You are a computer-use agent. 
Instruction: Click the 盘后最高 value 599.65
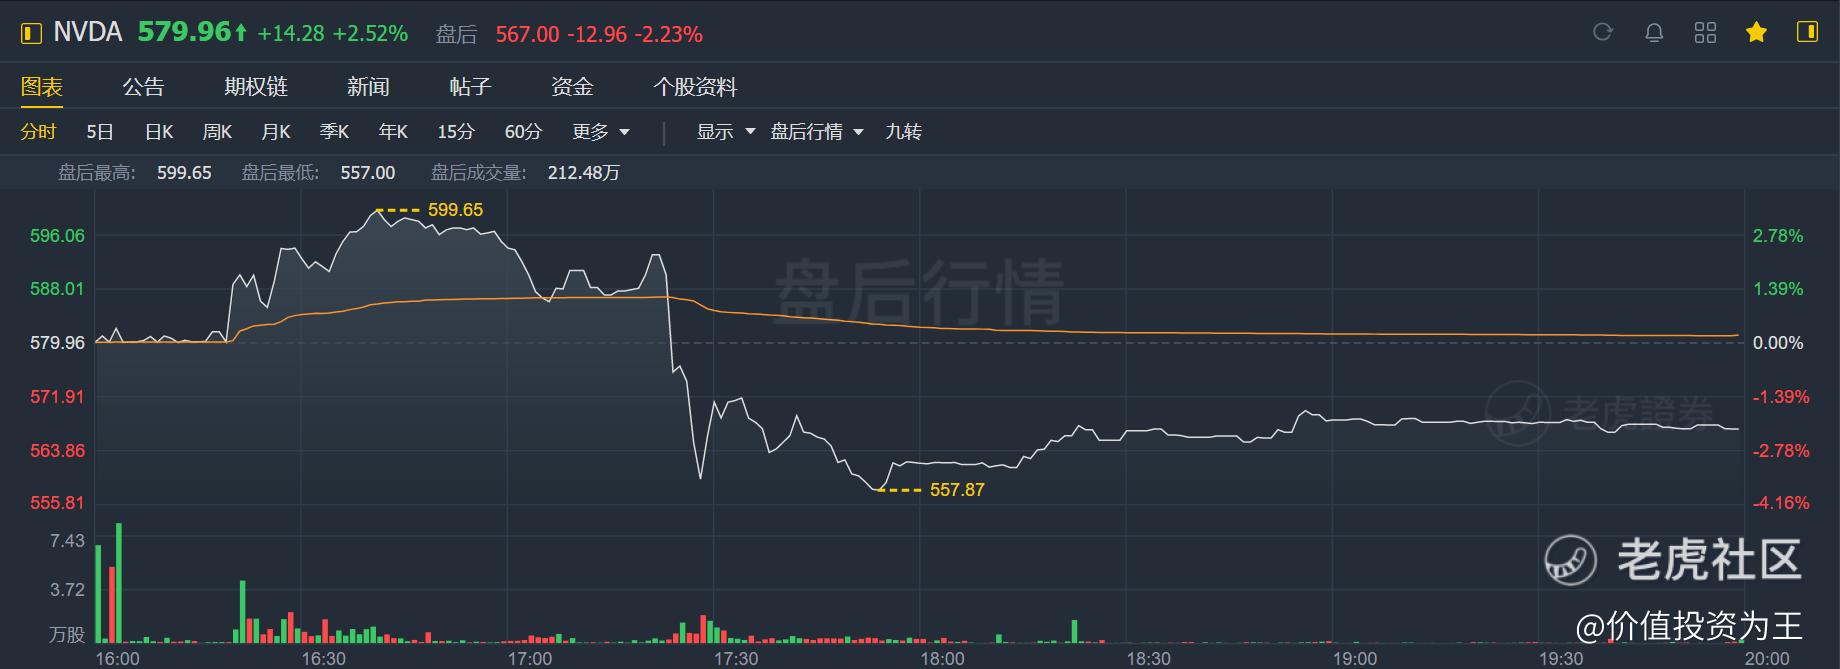point(184,173)
